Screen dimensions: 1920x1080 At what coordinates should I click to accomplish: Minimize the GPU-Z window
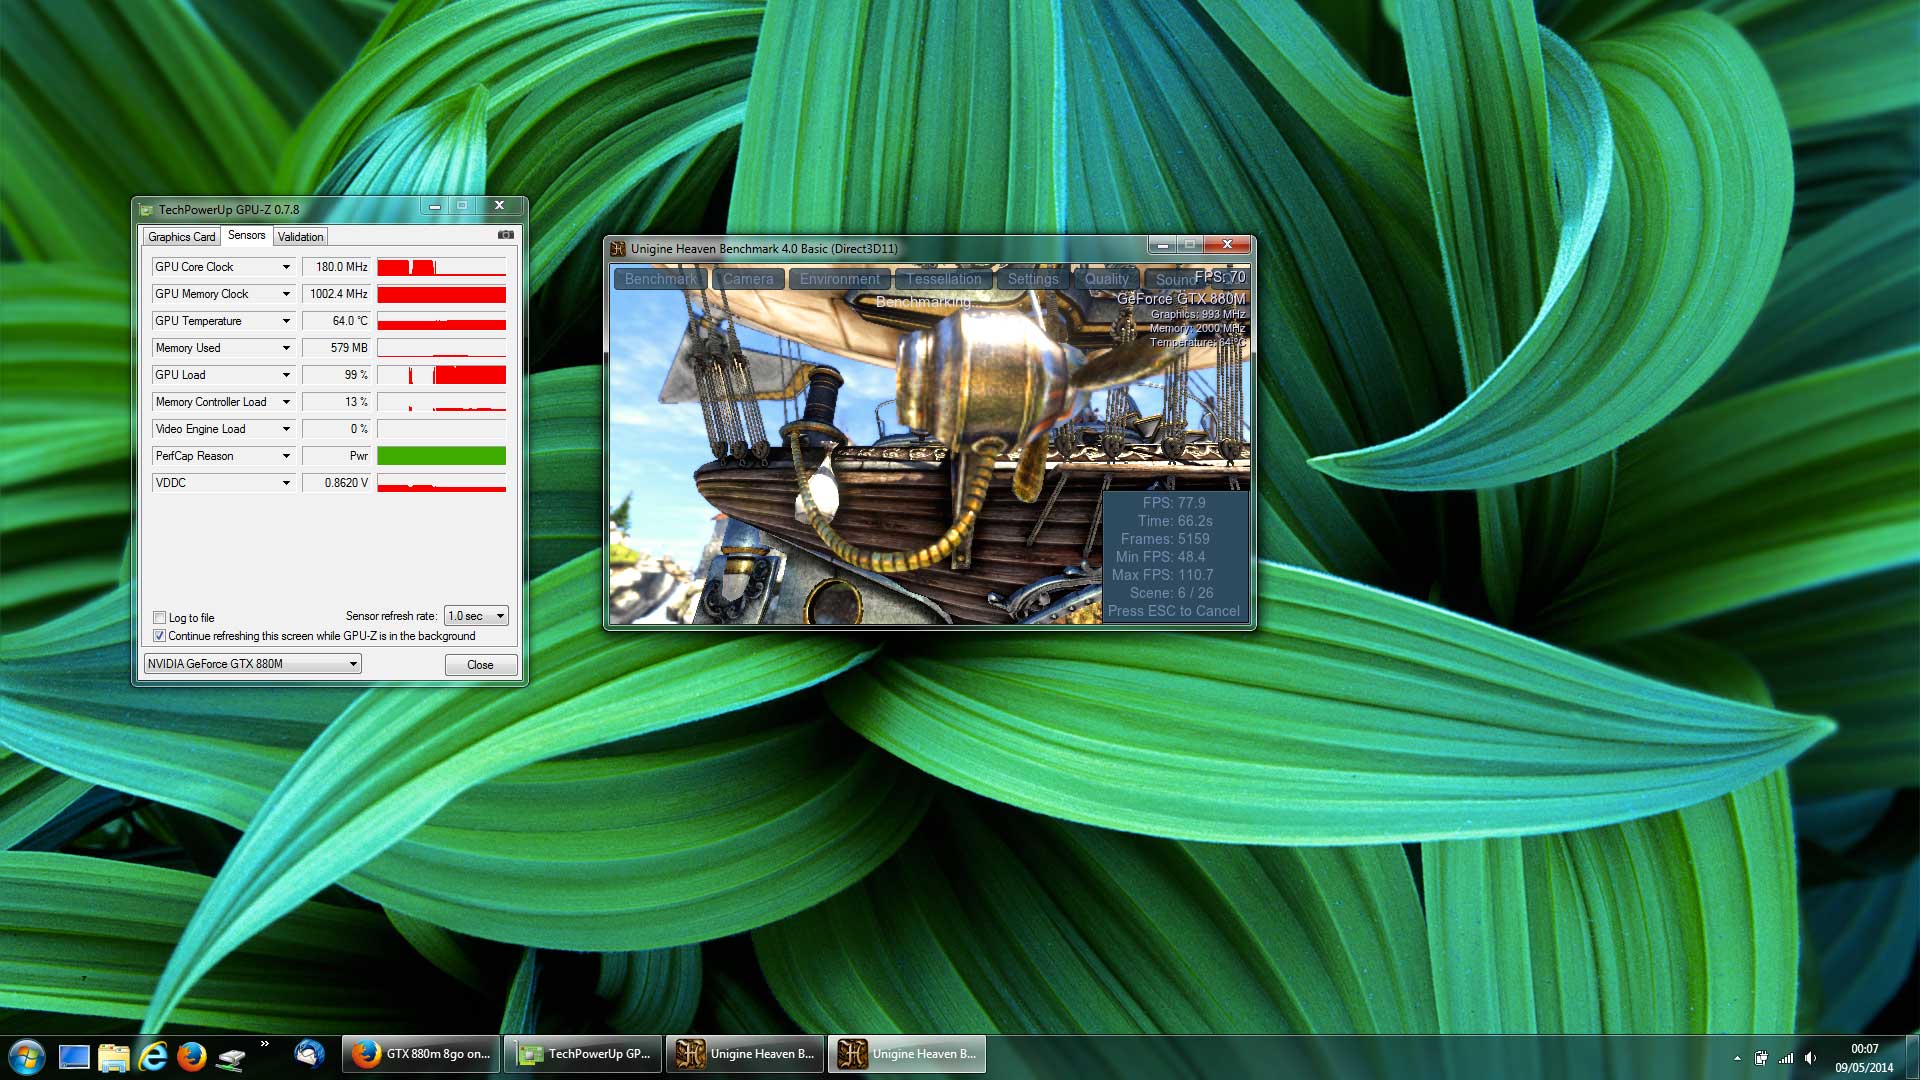point(434,206)
